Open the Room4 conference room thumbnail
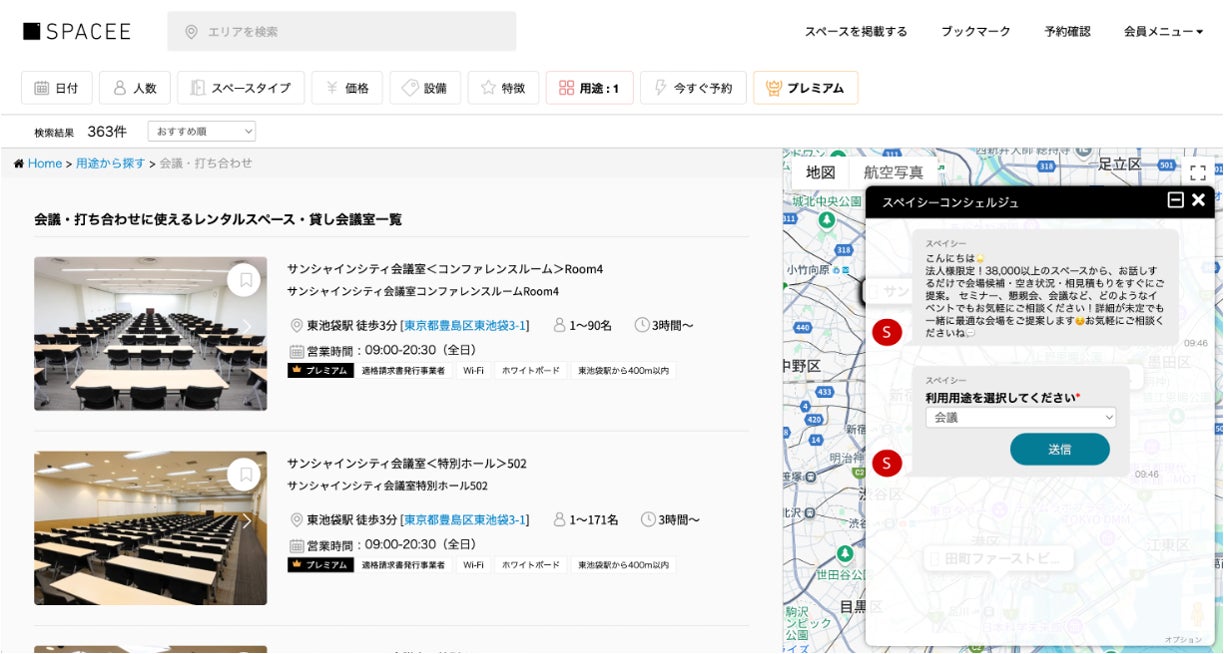 (x=150, y=334)
